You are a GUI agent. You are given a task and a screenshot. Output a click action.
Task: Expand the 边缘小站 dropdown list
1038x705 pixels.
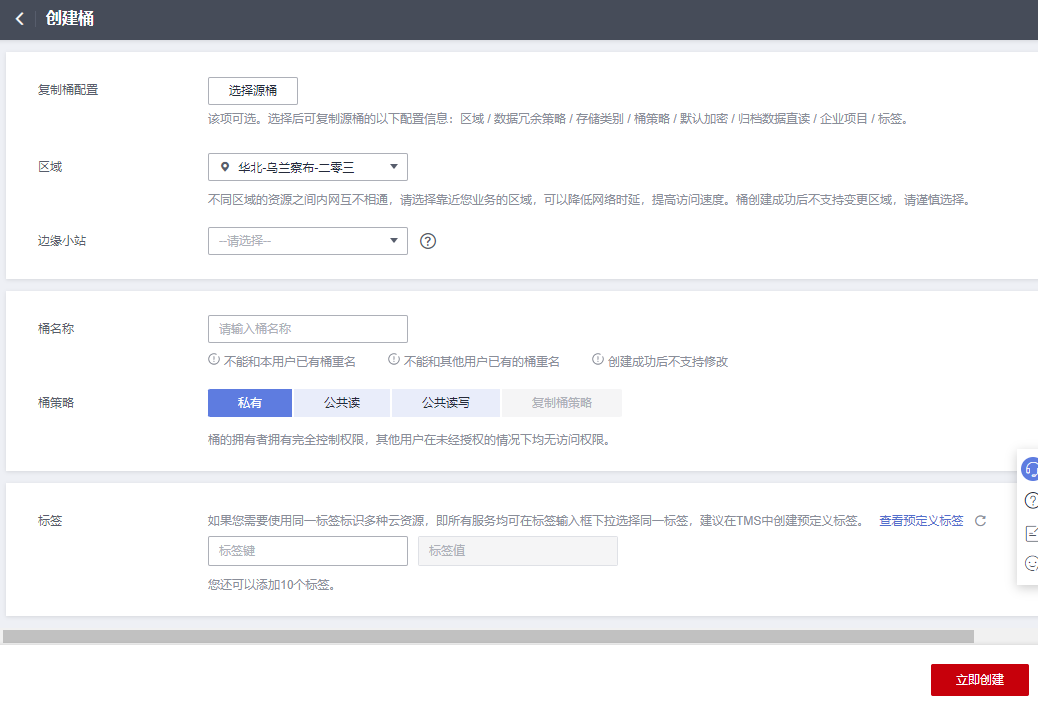307,241
